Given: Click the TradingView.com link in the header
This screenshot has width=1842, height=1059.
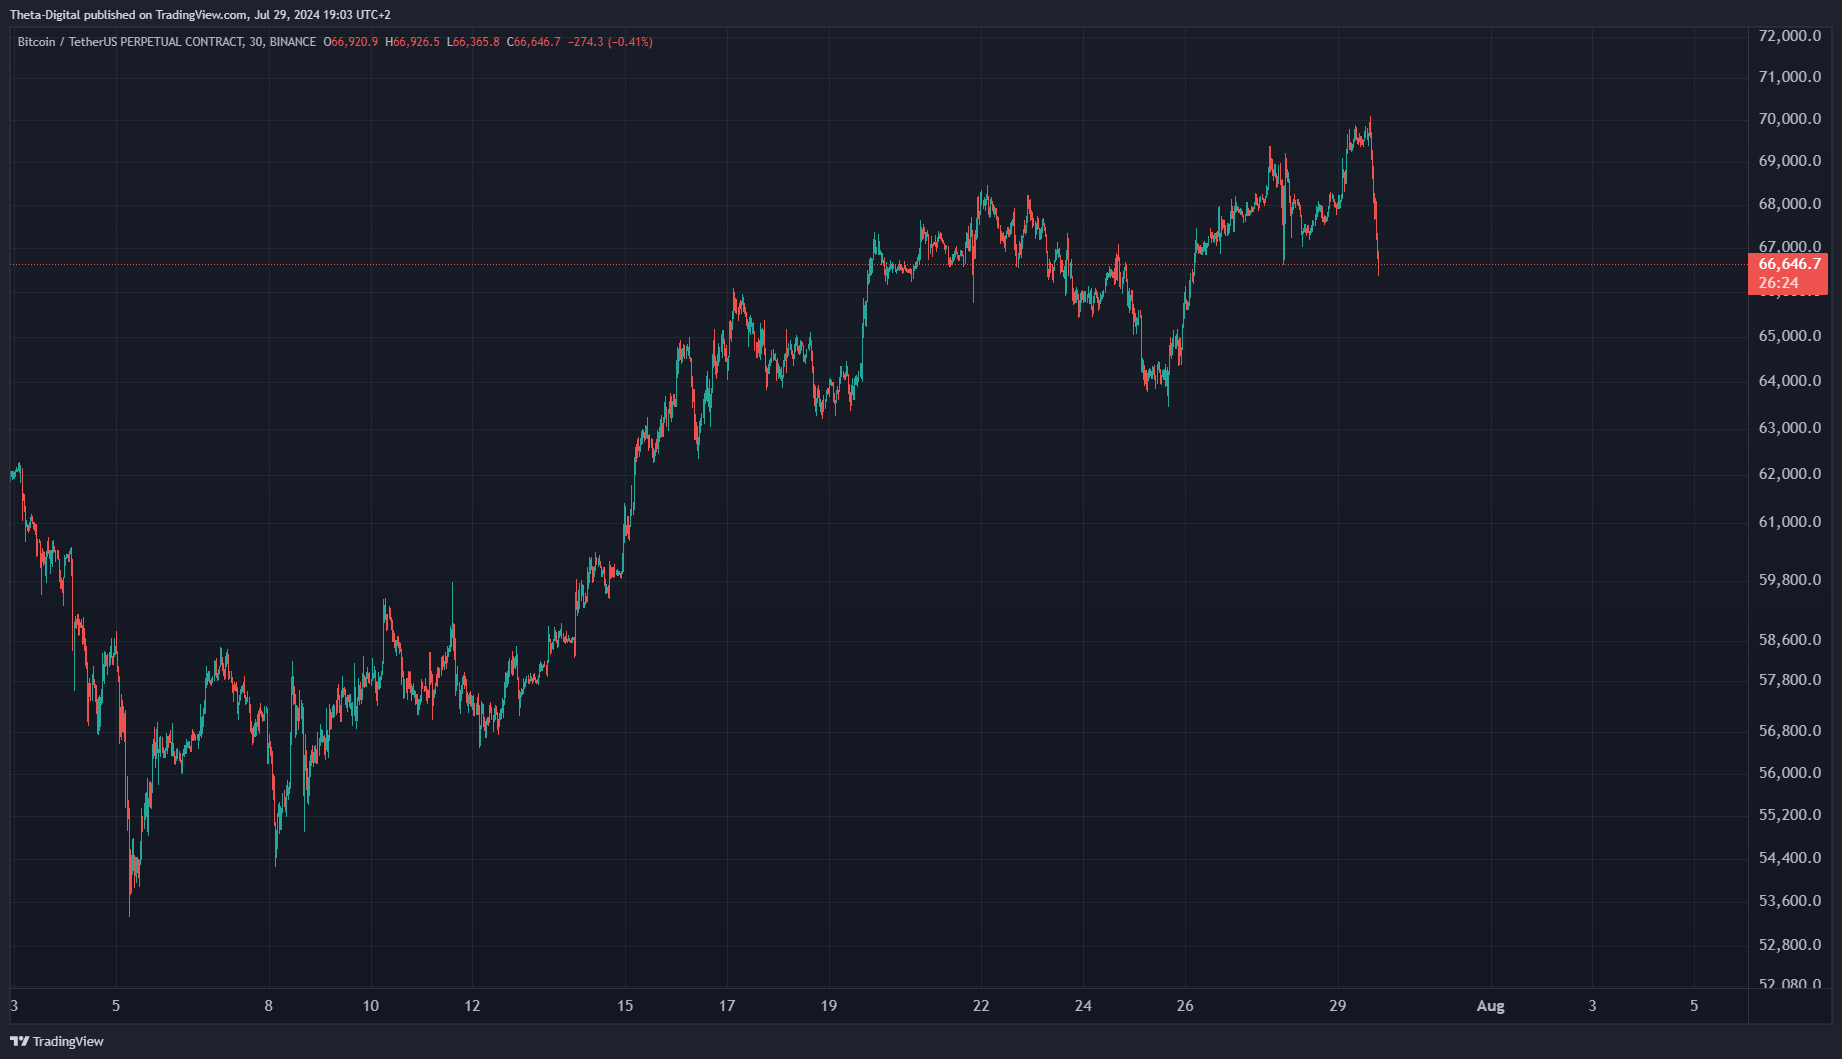Looking at the screenshot, I should pyautogui.click(x=201, y=15).
